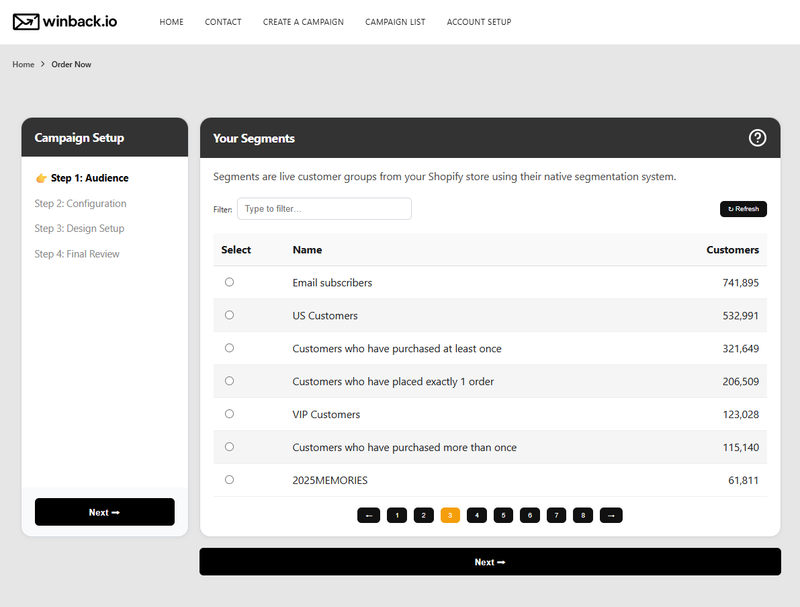Open Step 2: Configuration in the sidebar
The width and height of the screenshot is (800, 607).
tap(80, 204)
